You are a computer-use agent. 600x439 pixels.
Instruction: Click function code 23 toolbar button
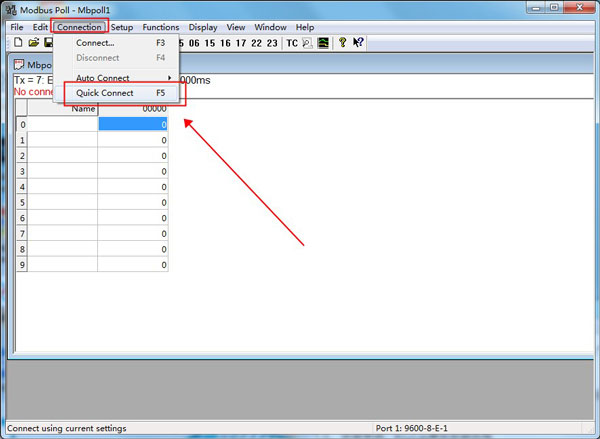coord(272,43)
